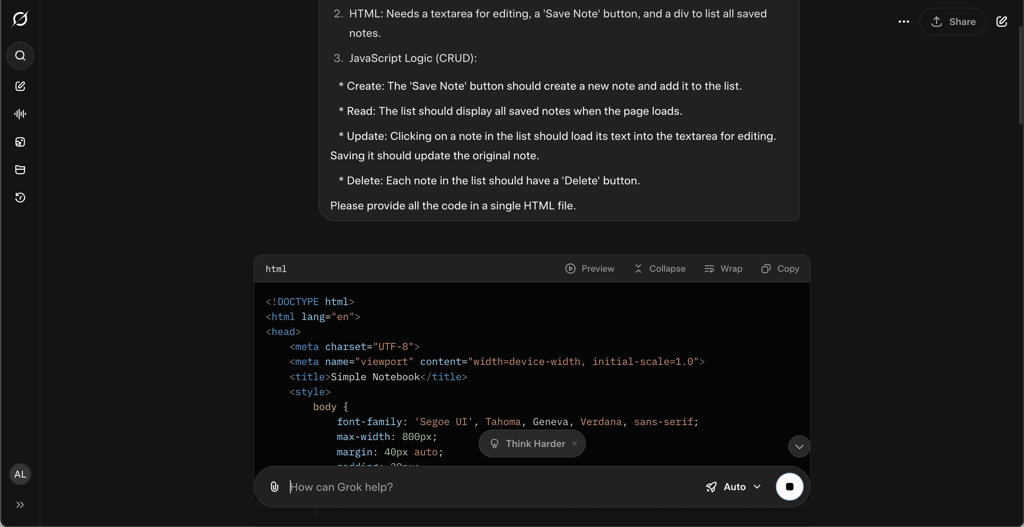Attach a file with paperclip icon

(x=274, y=487)
